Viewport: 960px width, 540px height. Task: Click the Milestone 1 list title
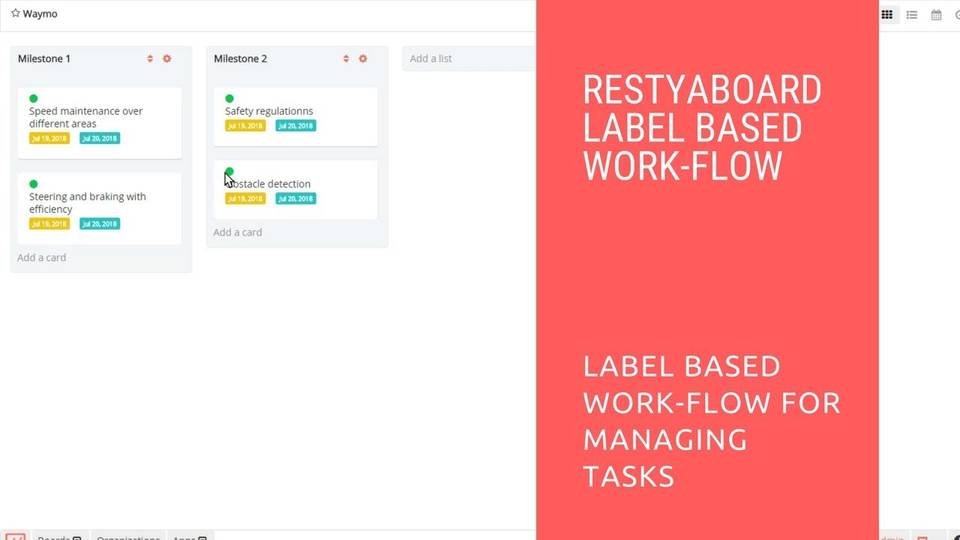[44, 59]
